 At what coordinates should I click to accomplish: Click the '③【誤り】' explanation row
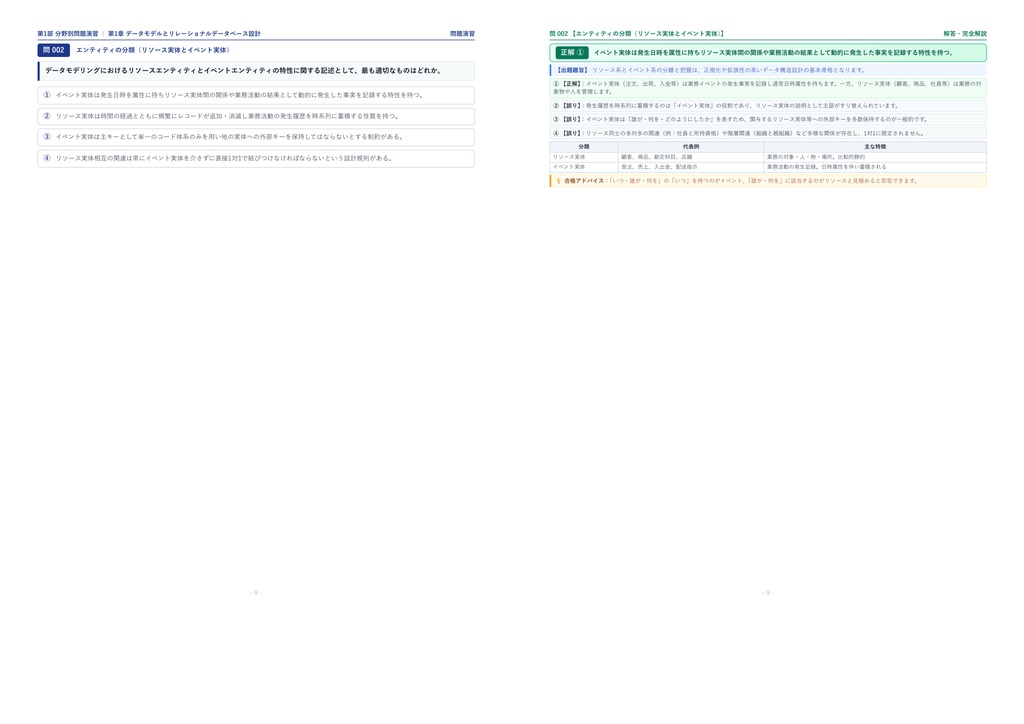(x=768, y=119)
